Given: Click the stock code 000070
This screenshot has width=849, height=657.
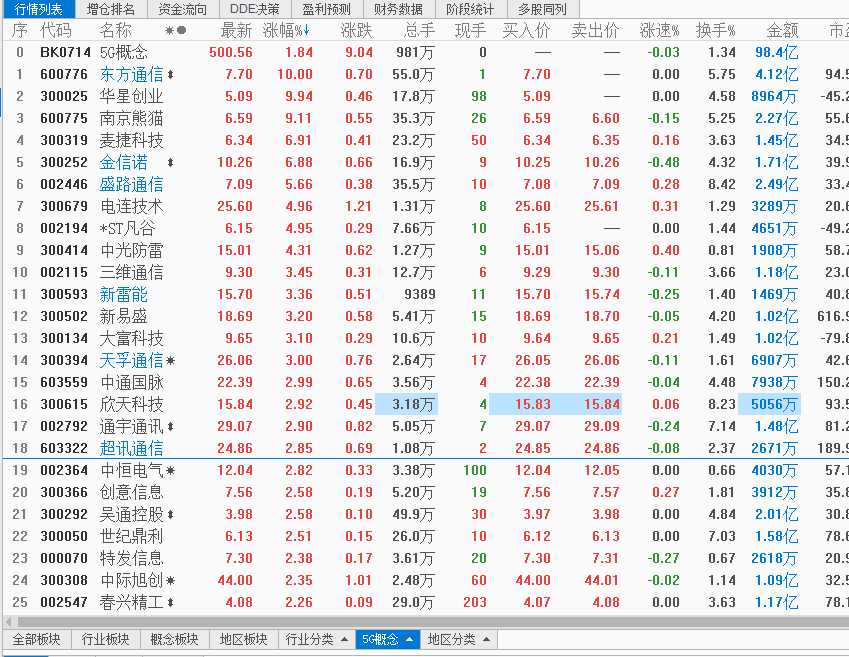Looking at the screenshot, I should (x=64, y=558).
